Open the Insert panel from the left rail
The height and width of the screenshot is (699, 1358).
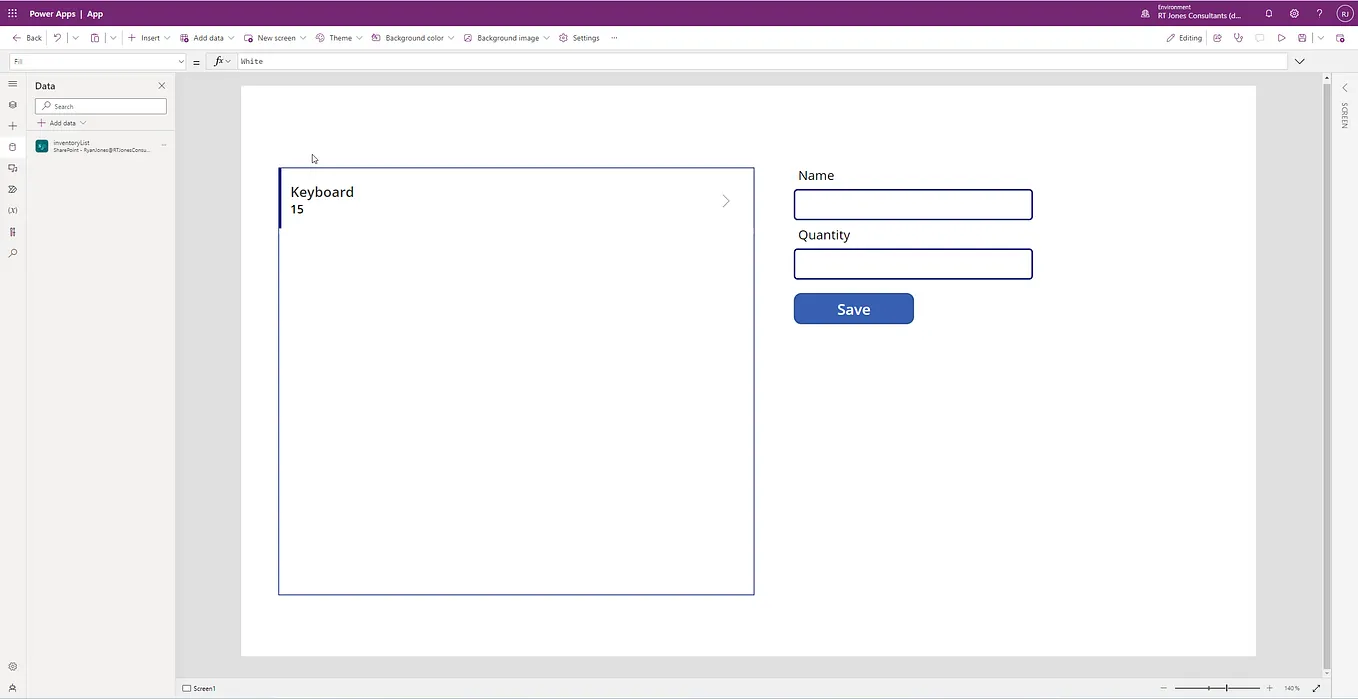[x=12, y=126]
